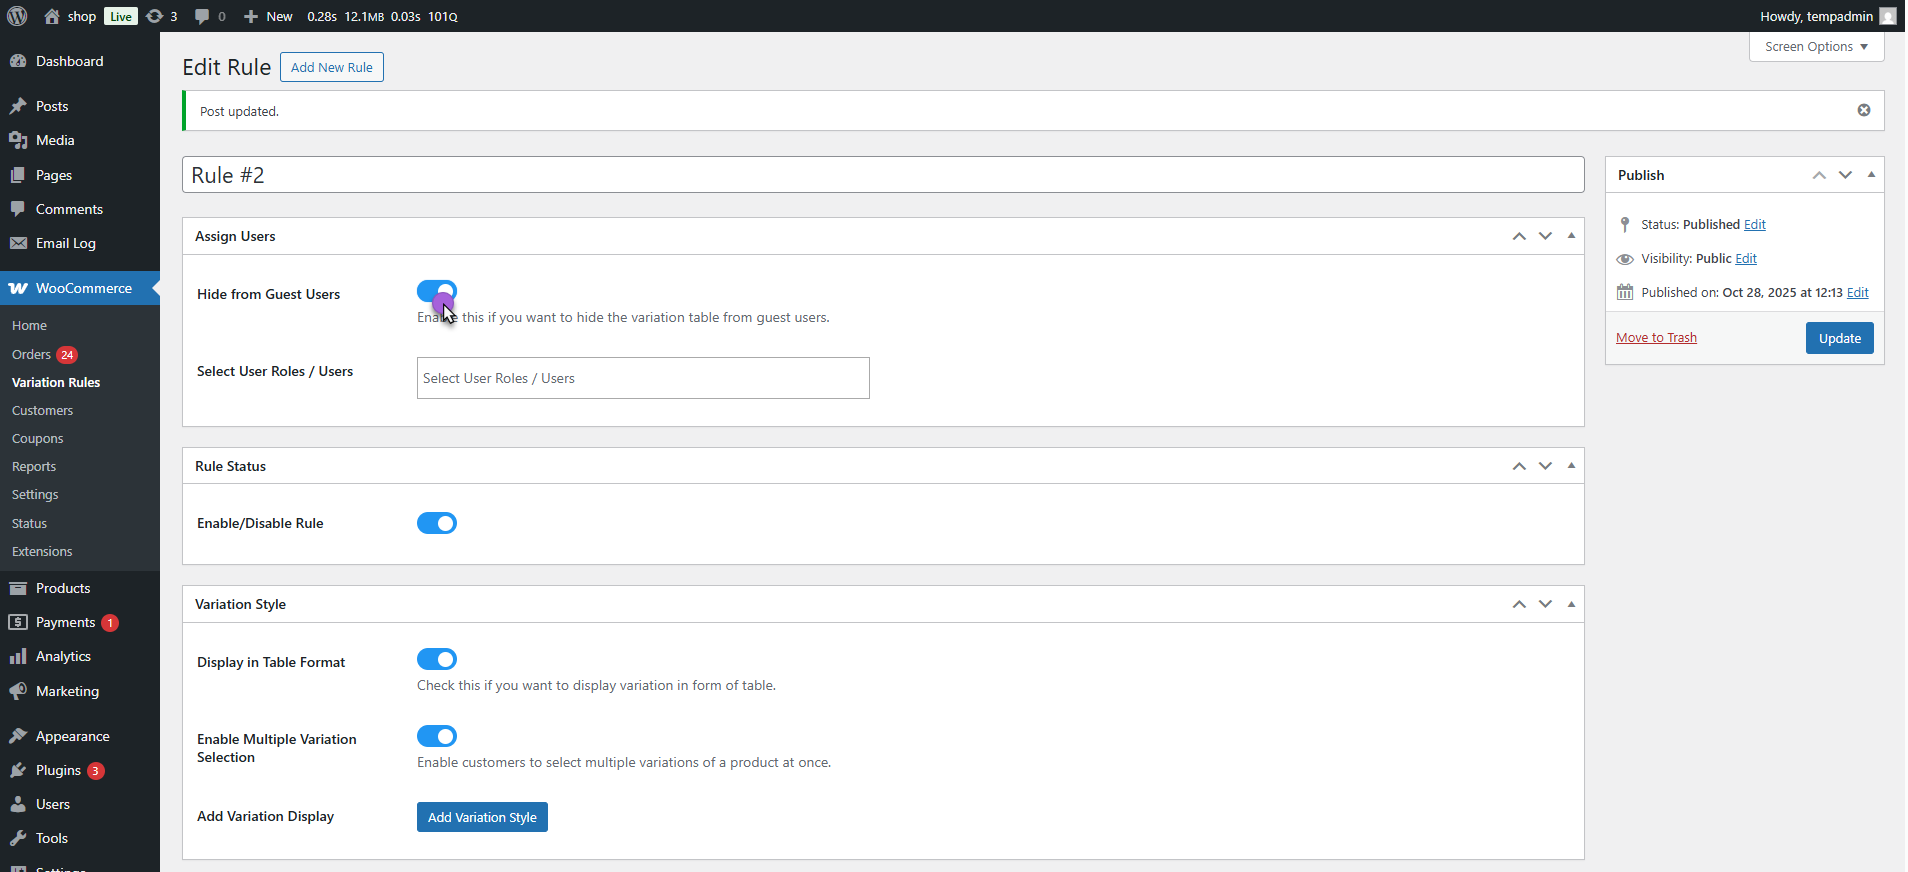
Task: Click the Published on calendar icon
Action: [1625, 292]
